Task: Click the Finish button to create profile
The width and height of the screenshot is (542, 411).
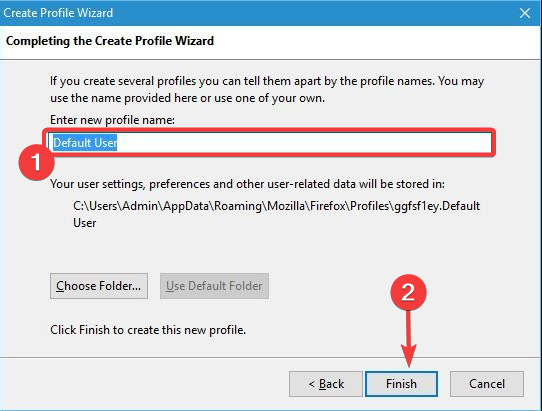Action: [x=401, y=384]
